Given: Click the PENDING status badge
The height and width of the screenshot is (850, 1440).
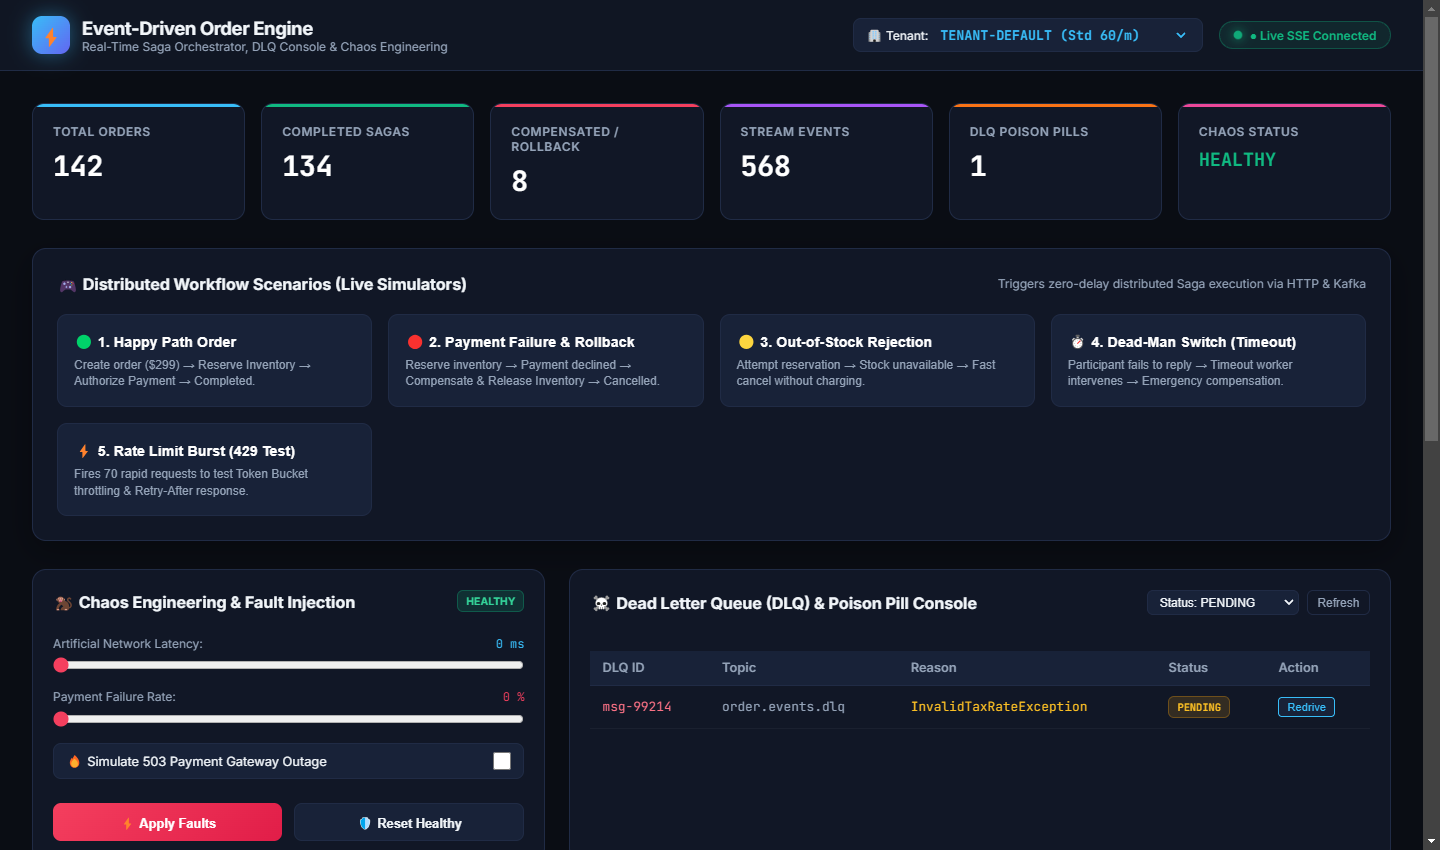Looking at the screenshot, I should click(1199, 707).
